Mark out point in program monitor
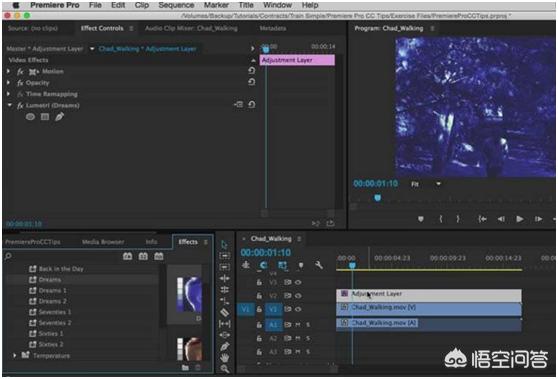This screenshot has width=558, height=379. point(458,219)
